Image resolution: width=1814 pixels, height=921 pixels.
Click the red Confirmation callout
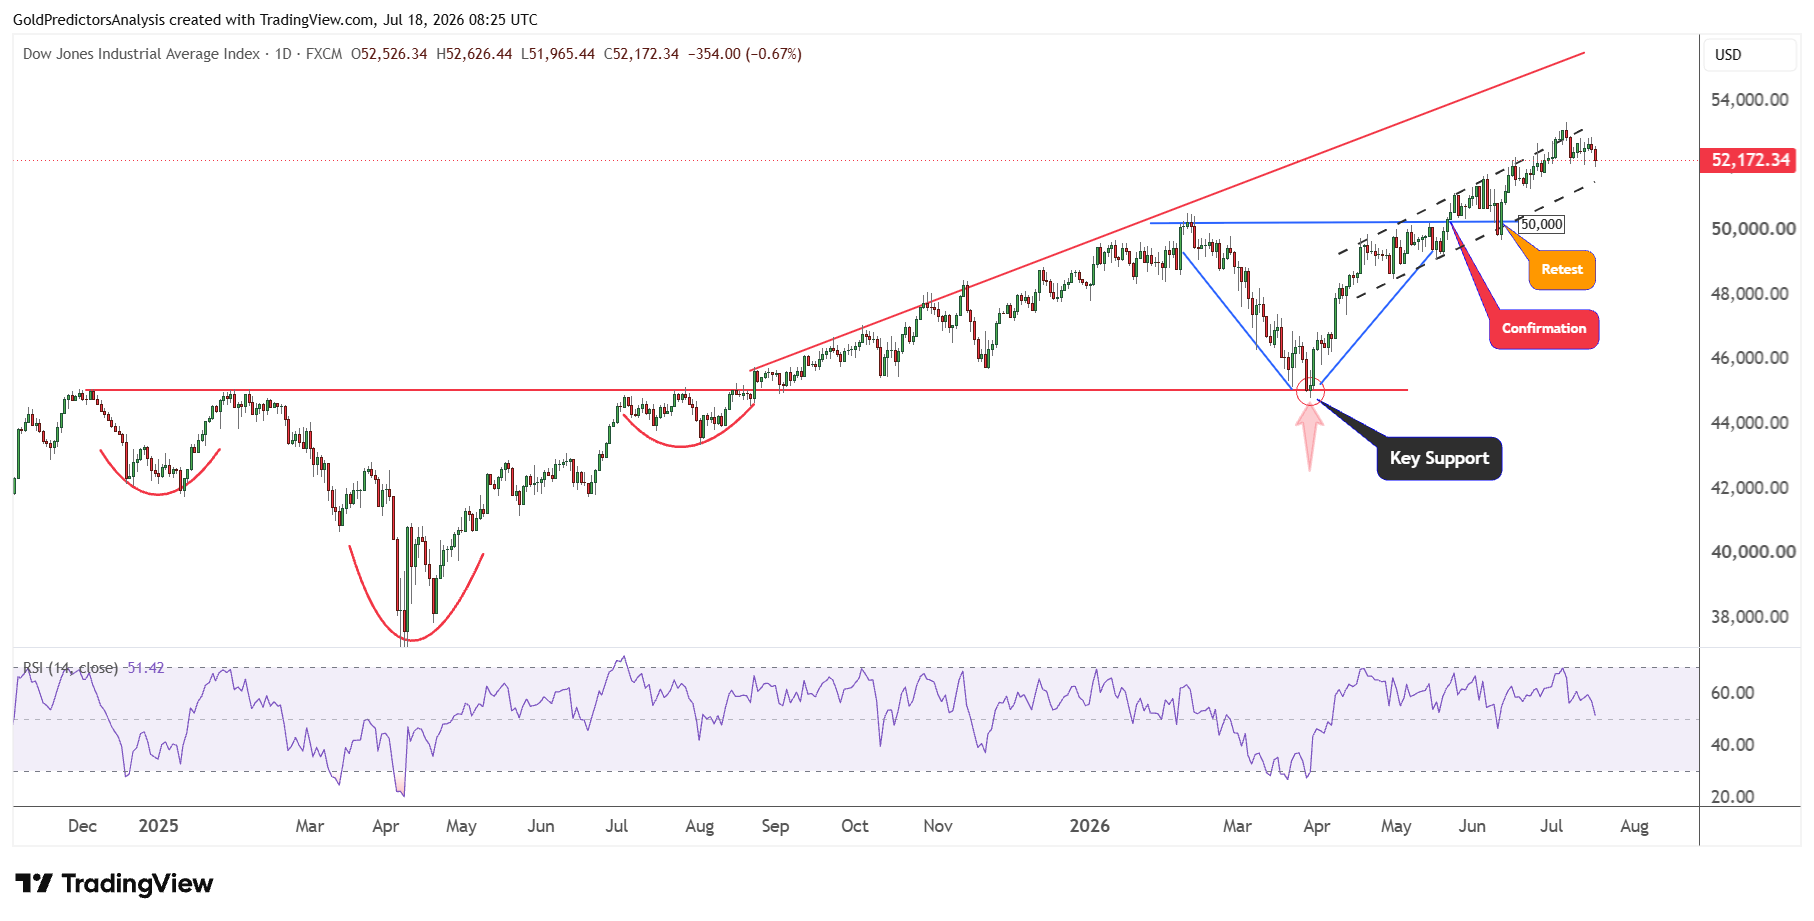(x=1544, y=328)
